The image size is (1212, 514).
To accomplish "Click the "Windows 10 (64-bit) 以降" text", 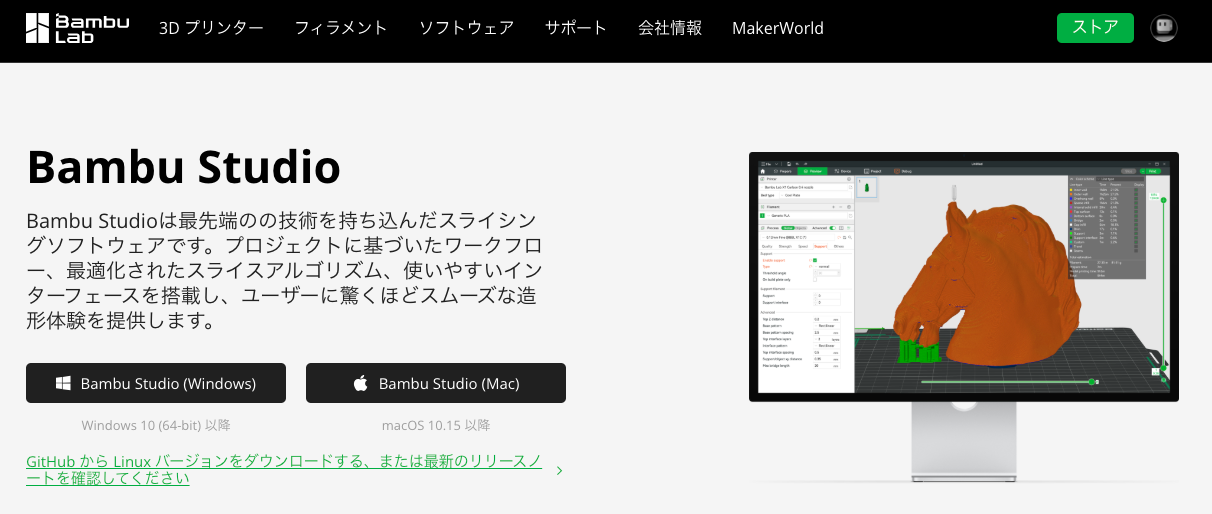I will point(156,425).
